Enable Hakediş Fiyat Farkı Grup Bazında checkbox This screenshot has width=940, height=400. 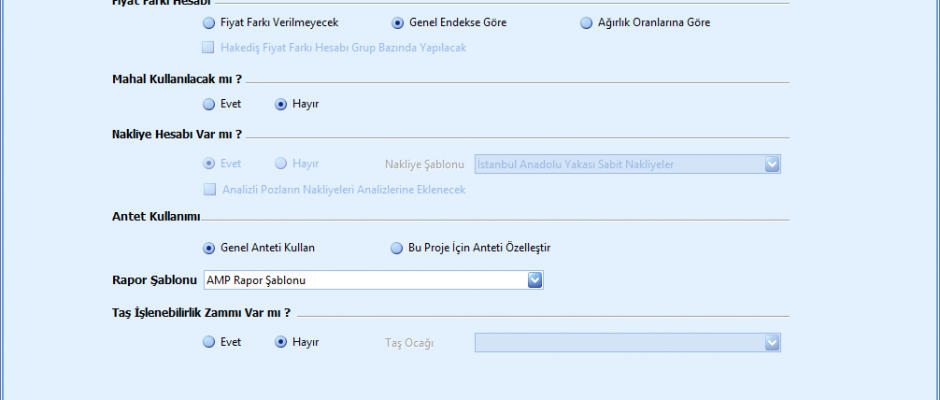[208, 47]
